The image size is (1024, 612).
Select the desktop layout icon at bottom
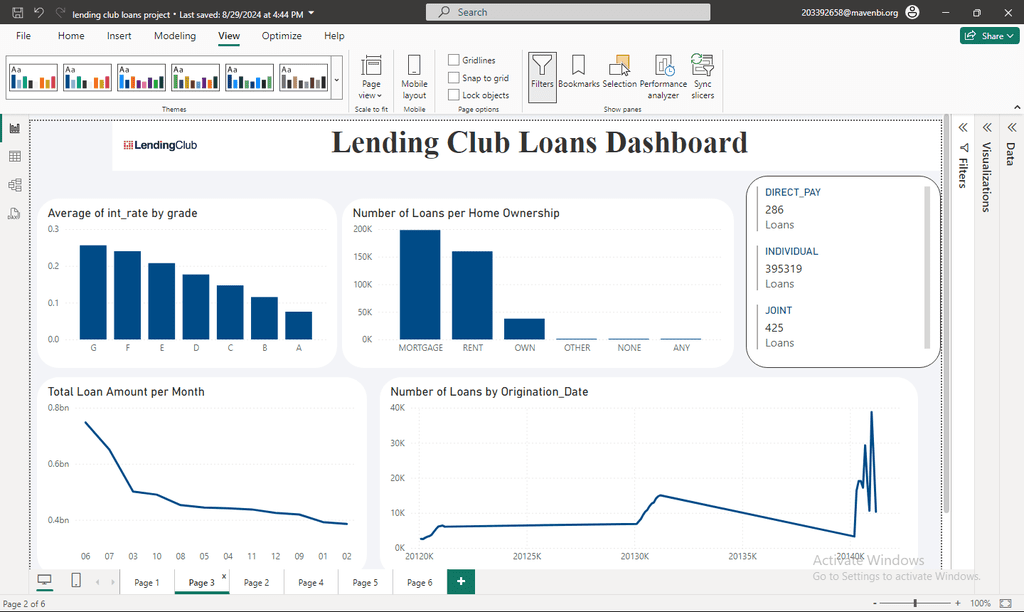coord(44,581)
